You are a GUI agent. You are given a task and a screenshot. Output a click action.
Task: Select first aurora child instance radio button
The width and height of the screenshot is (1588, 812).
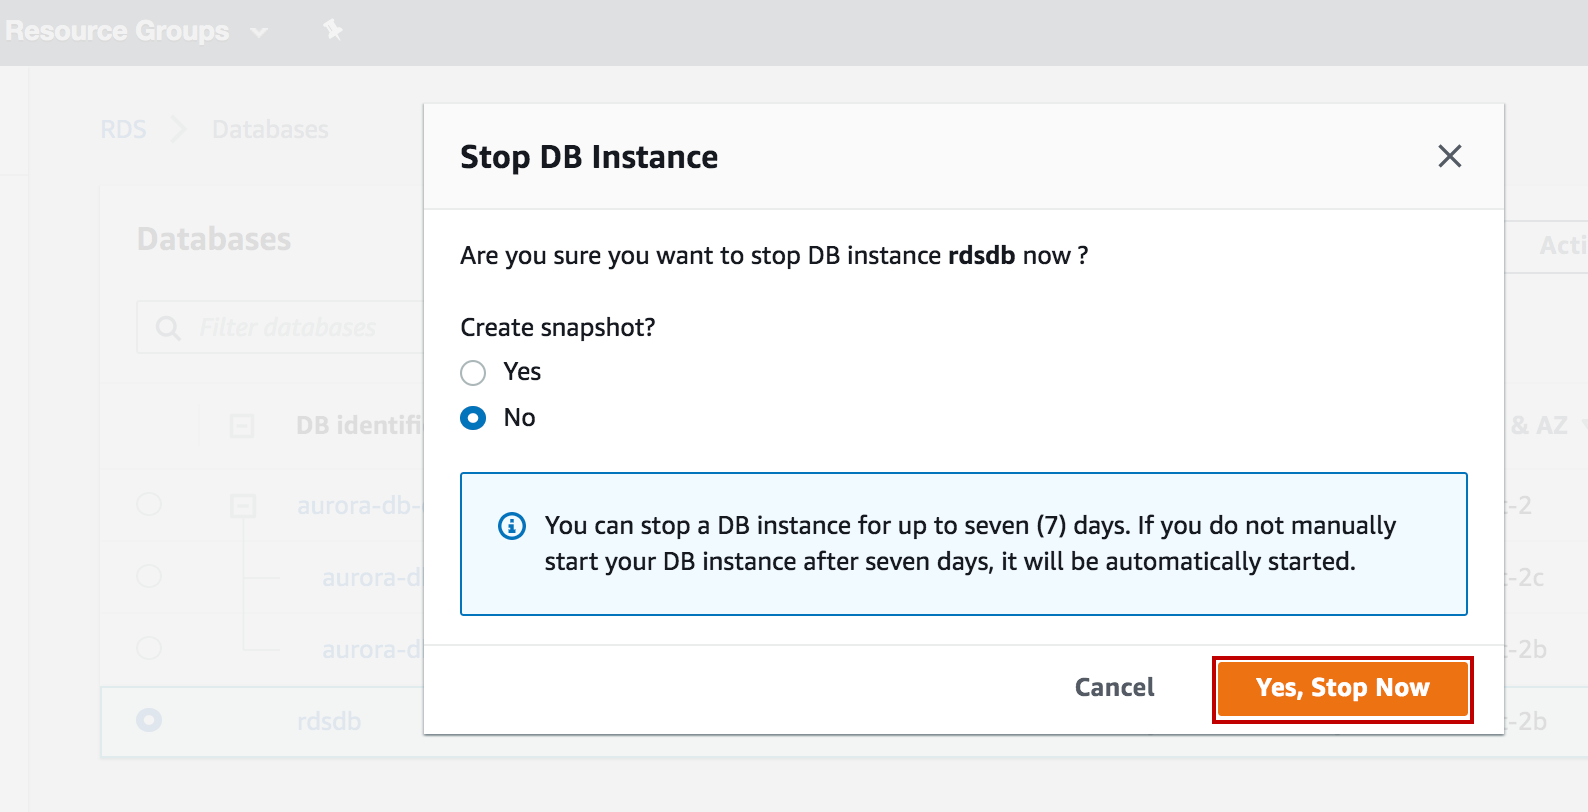click(149, 576)
